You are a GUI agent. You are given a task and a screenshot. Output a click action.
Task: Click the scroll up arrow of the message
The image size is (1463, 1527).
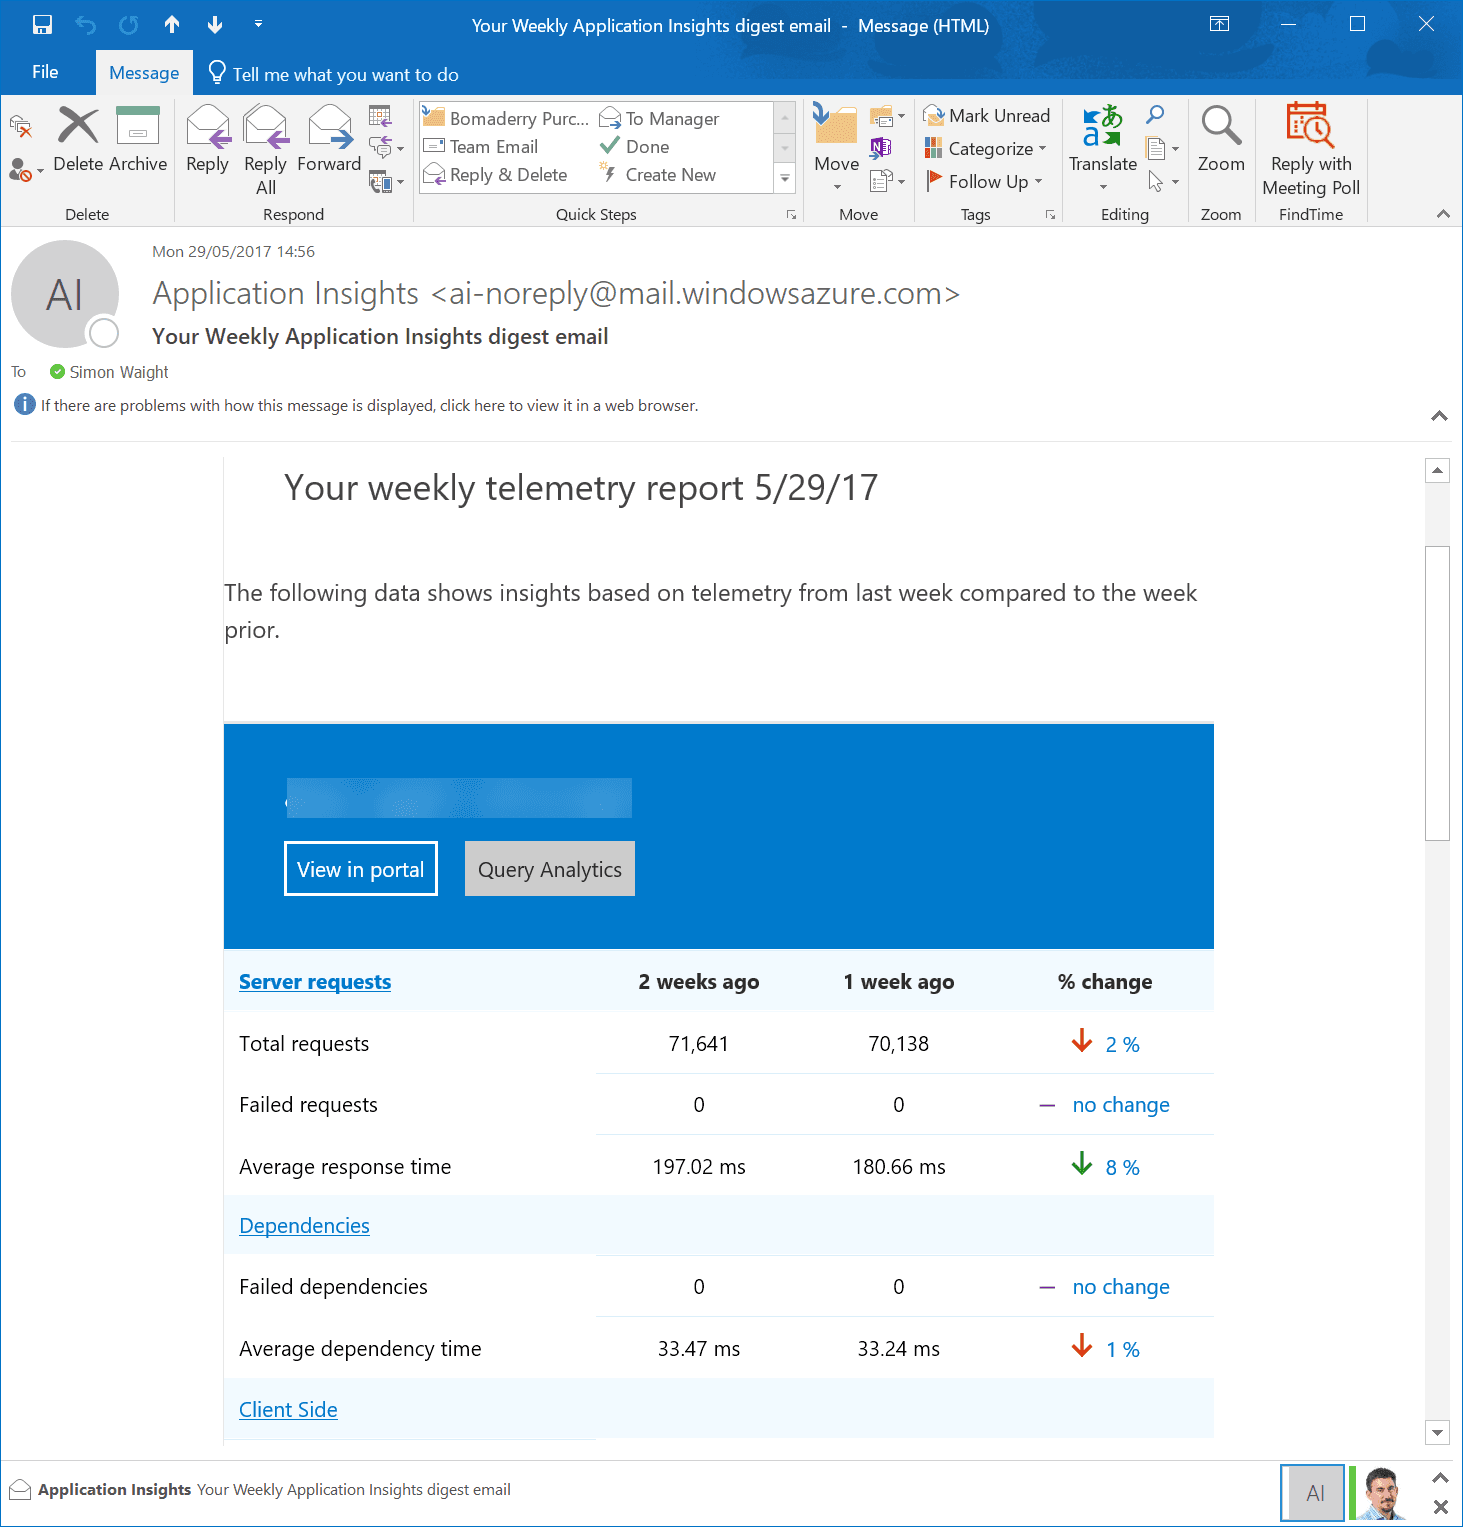point(1437,470)
